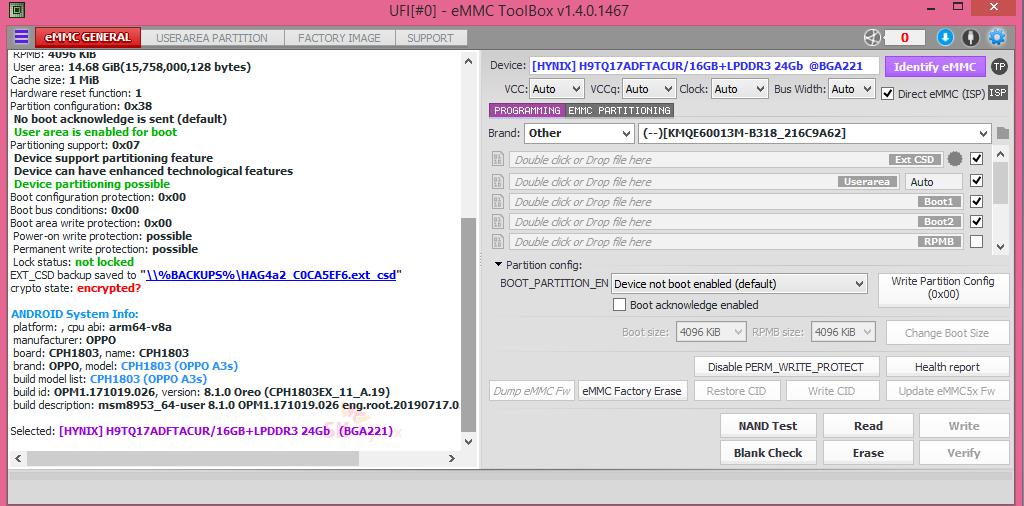Open the BOOT_PARTITION_EN dropdown

739,284
